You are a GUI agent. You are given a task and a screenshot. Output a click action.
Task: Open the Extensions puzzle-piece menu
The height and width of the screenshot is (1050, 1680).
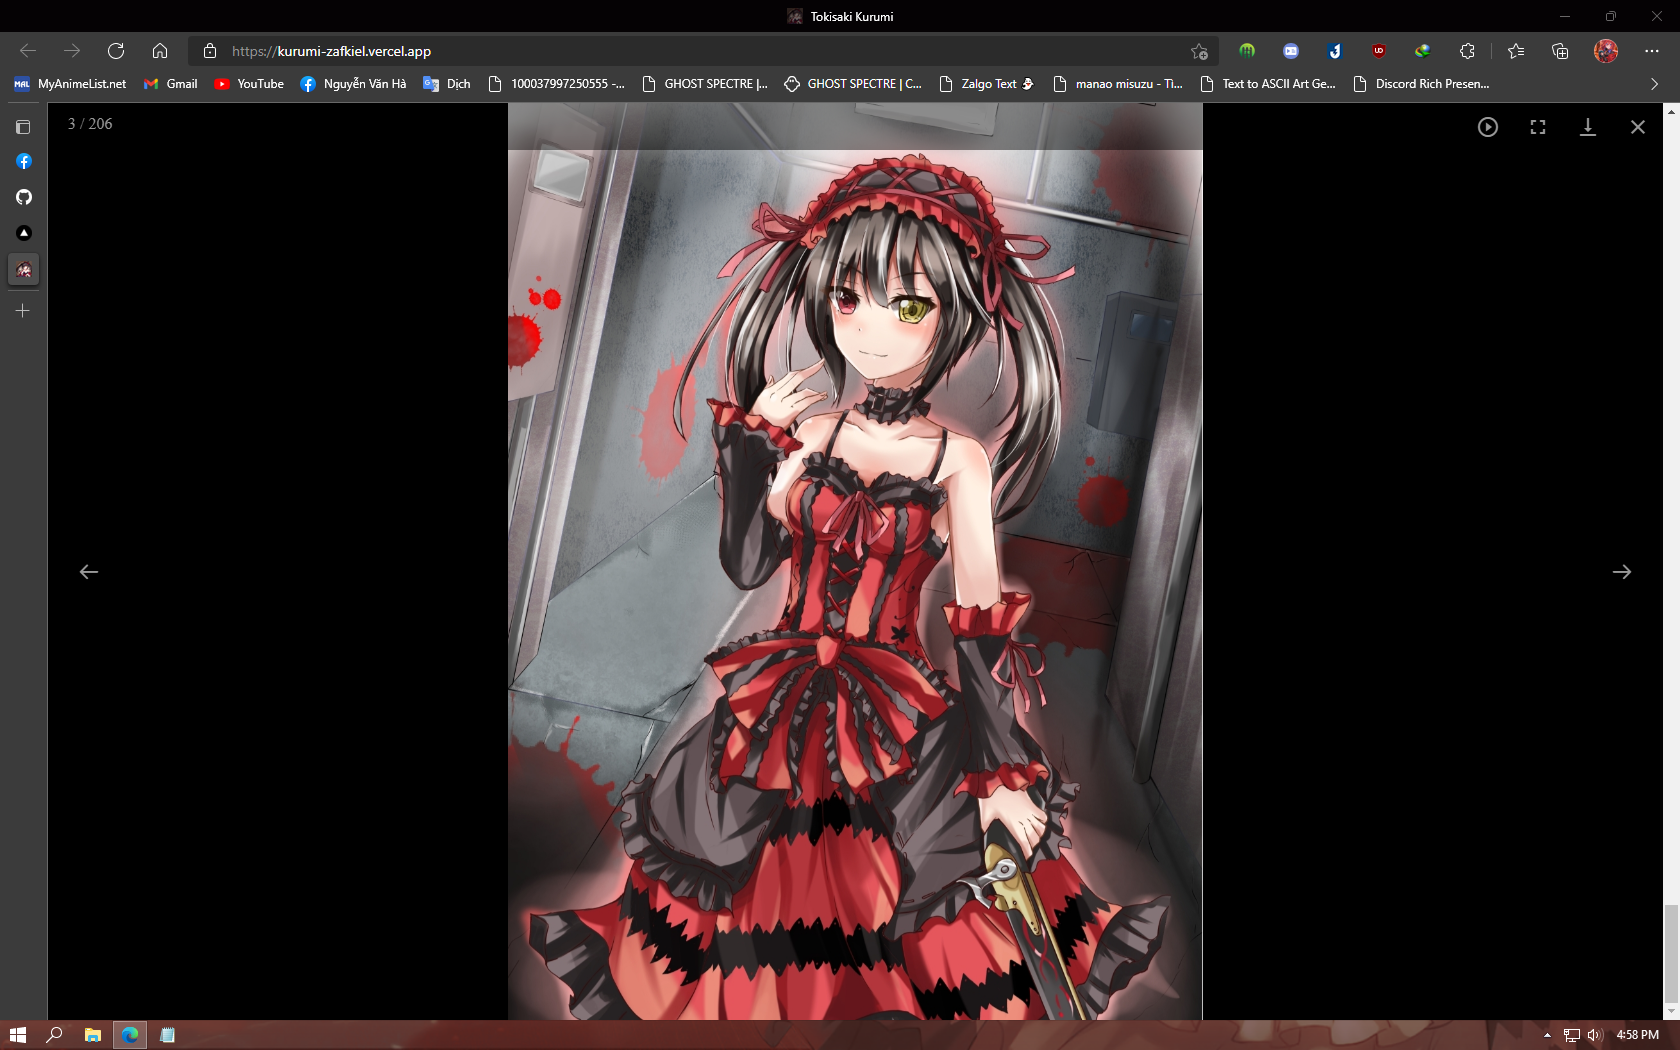click(1467, 51)
